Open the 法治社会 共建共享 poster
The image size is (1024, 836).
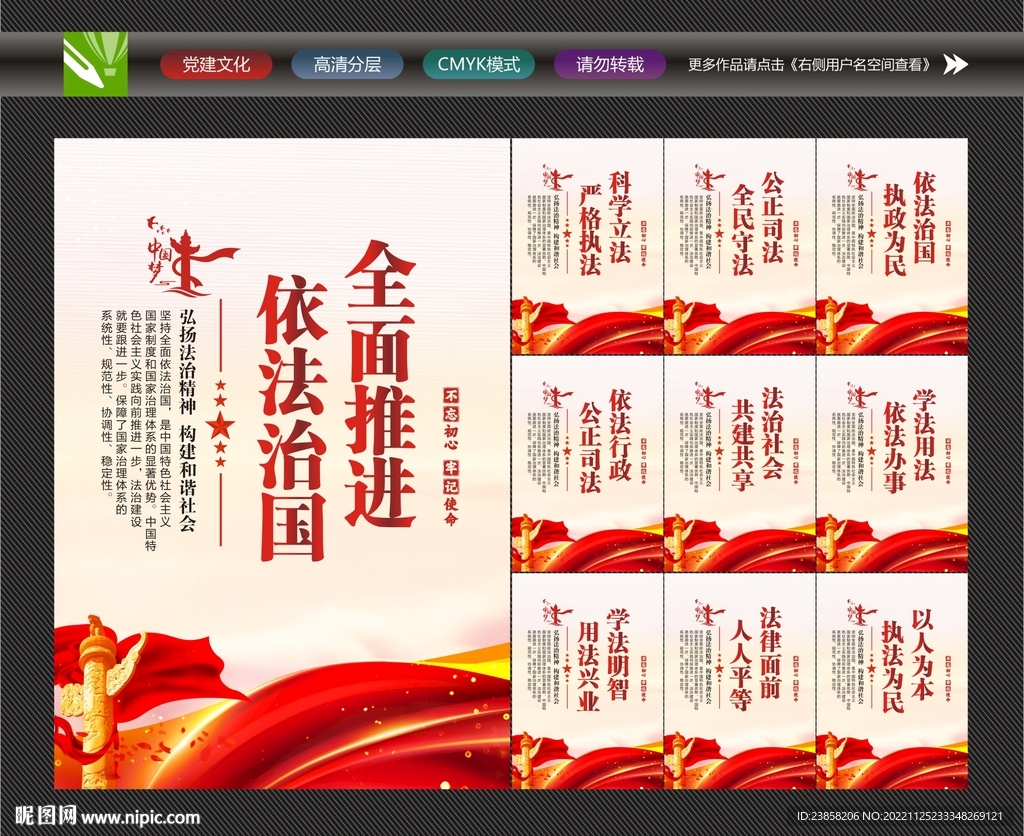tap(740, 464)
